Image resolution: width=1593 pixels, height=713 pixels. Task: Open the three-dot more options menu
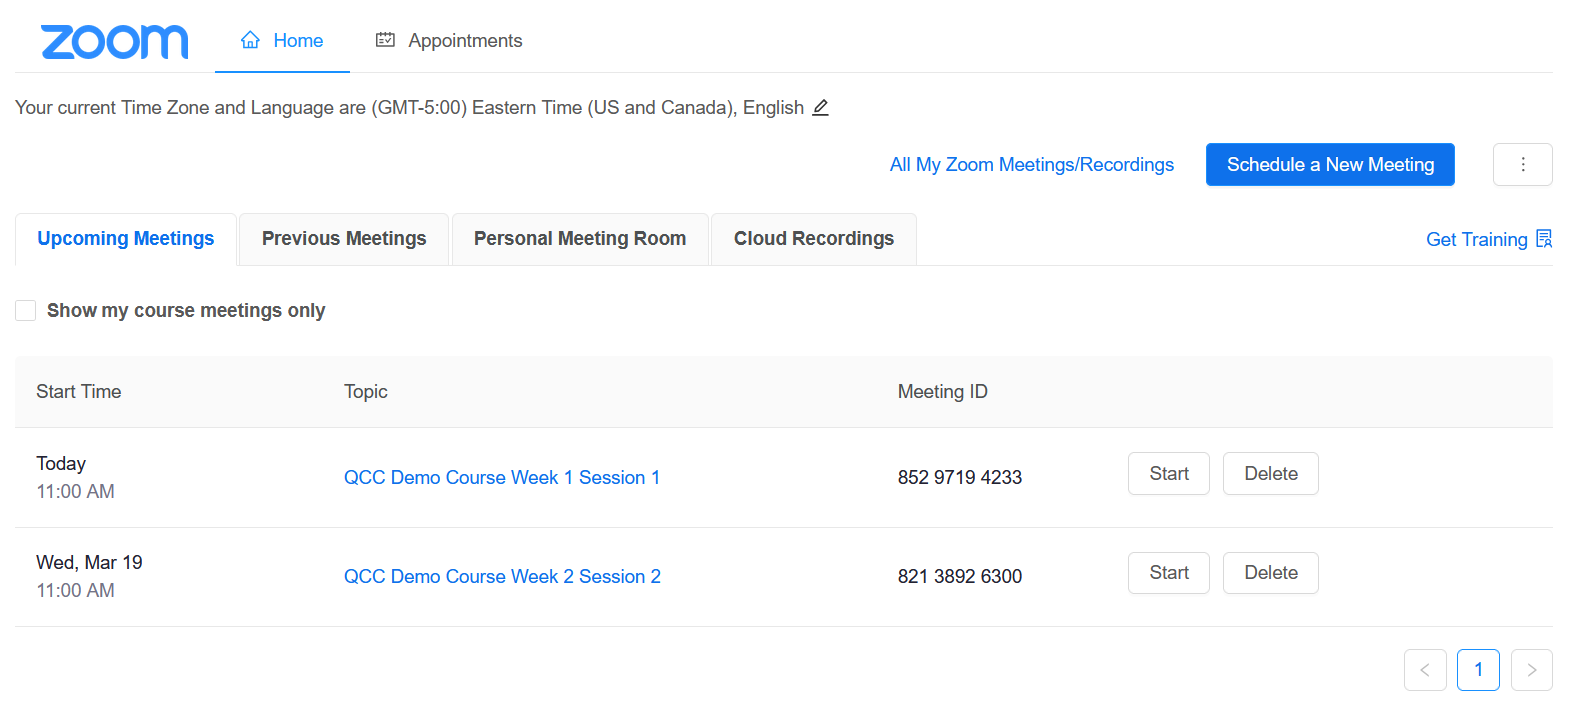[x=1522, y=164]
